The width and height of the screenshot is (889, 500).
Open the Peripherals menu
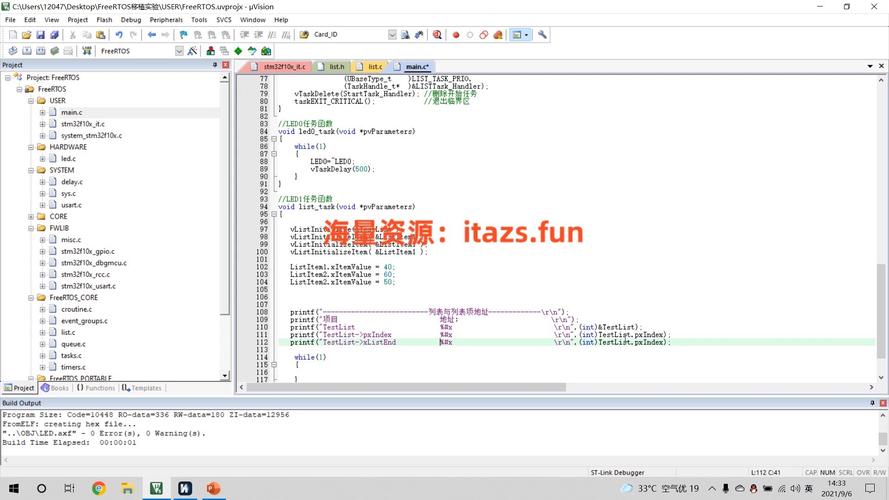(x=166, y=19)
